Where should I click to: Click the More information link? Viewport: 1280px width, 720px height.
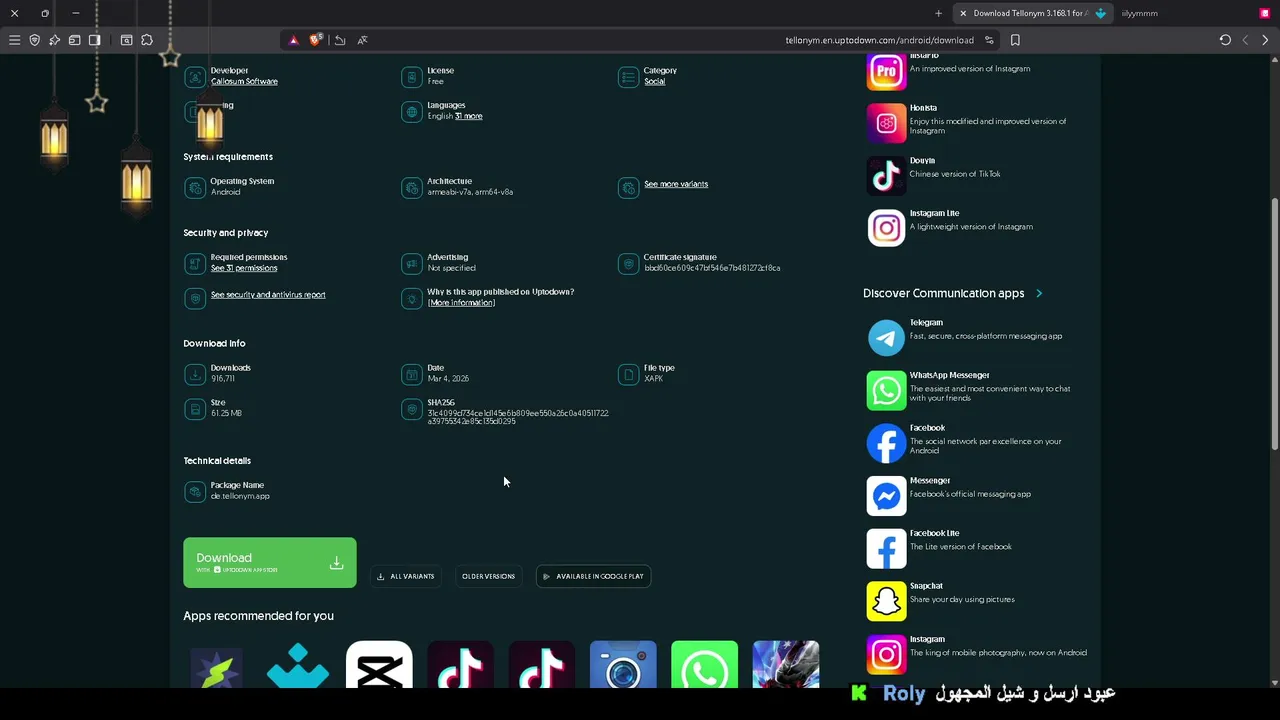[x=461, y=302]
